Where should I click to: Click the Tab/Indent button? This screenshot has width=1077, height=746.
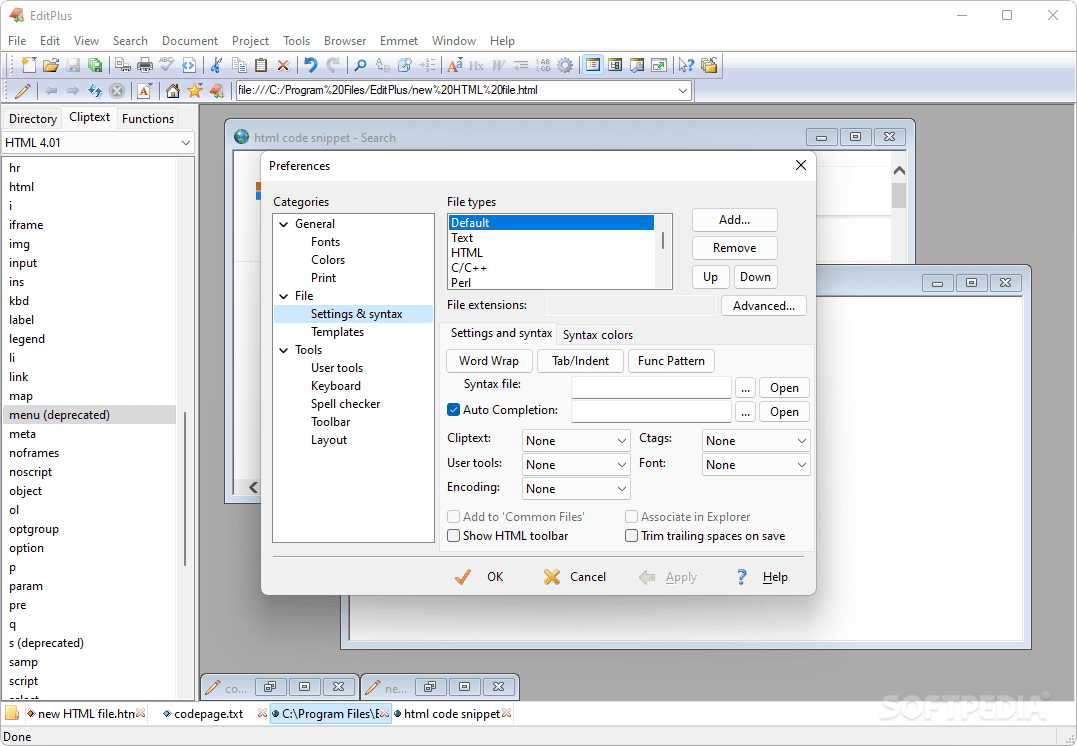580,361
